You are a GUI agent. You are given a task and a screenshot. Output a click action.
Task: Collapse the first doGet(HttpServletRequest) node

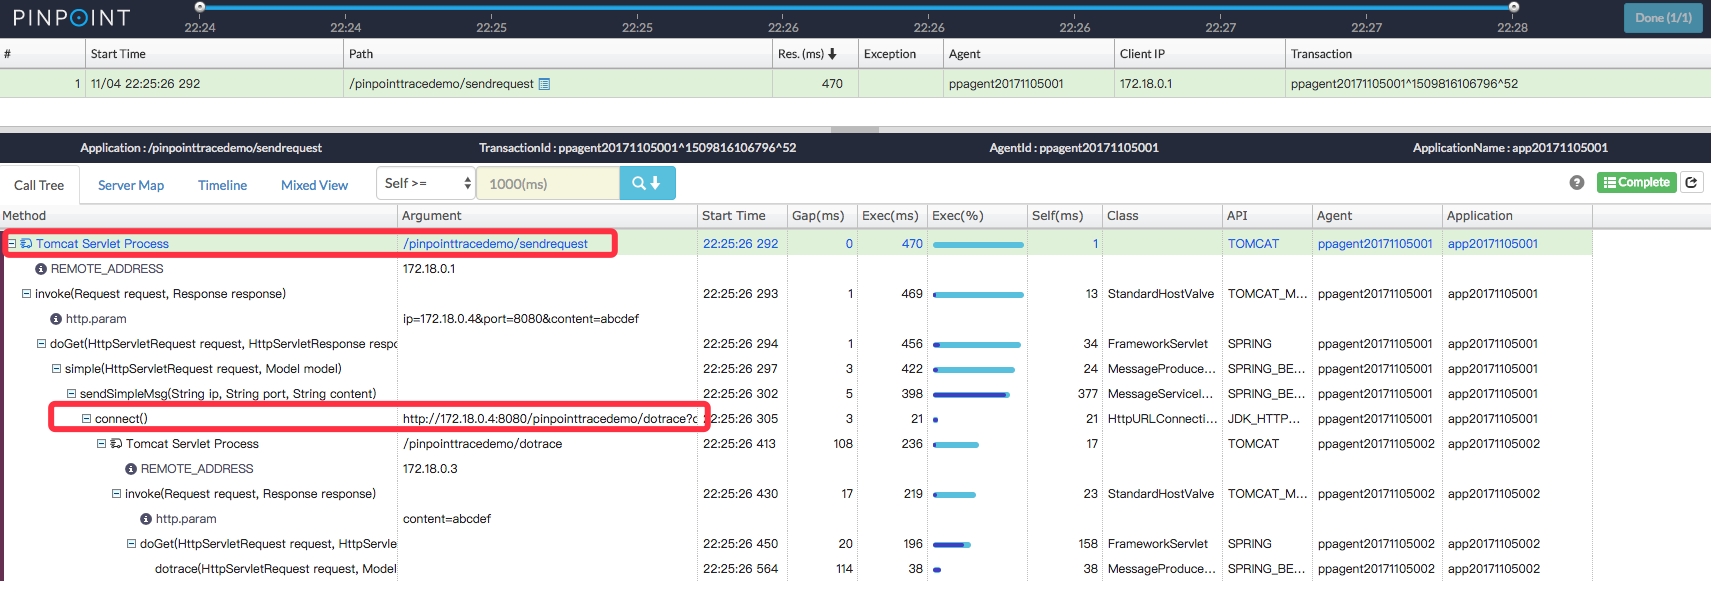[42, 344]
